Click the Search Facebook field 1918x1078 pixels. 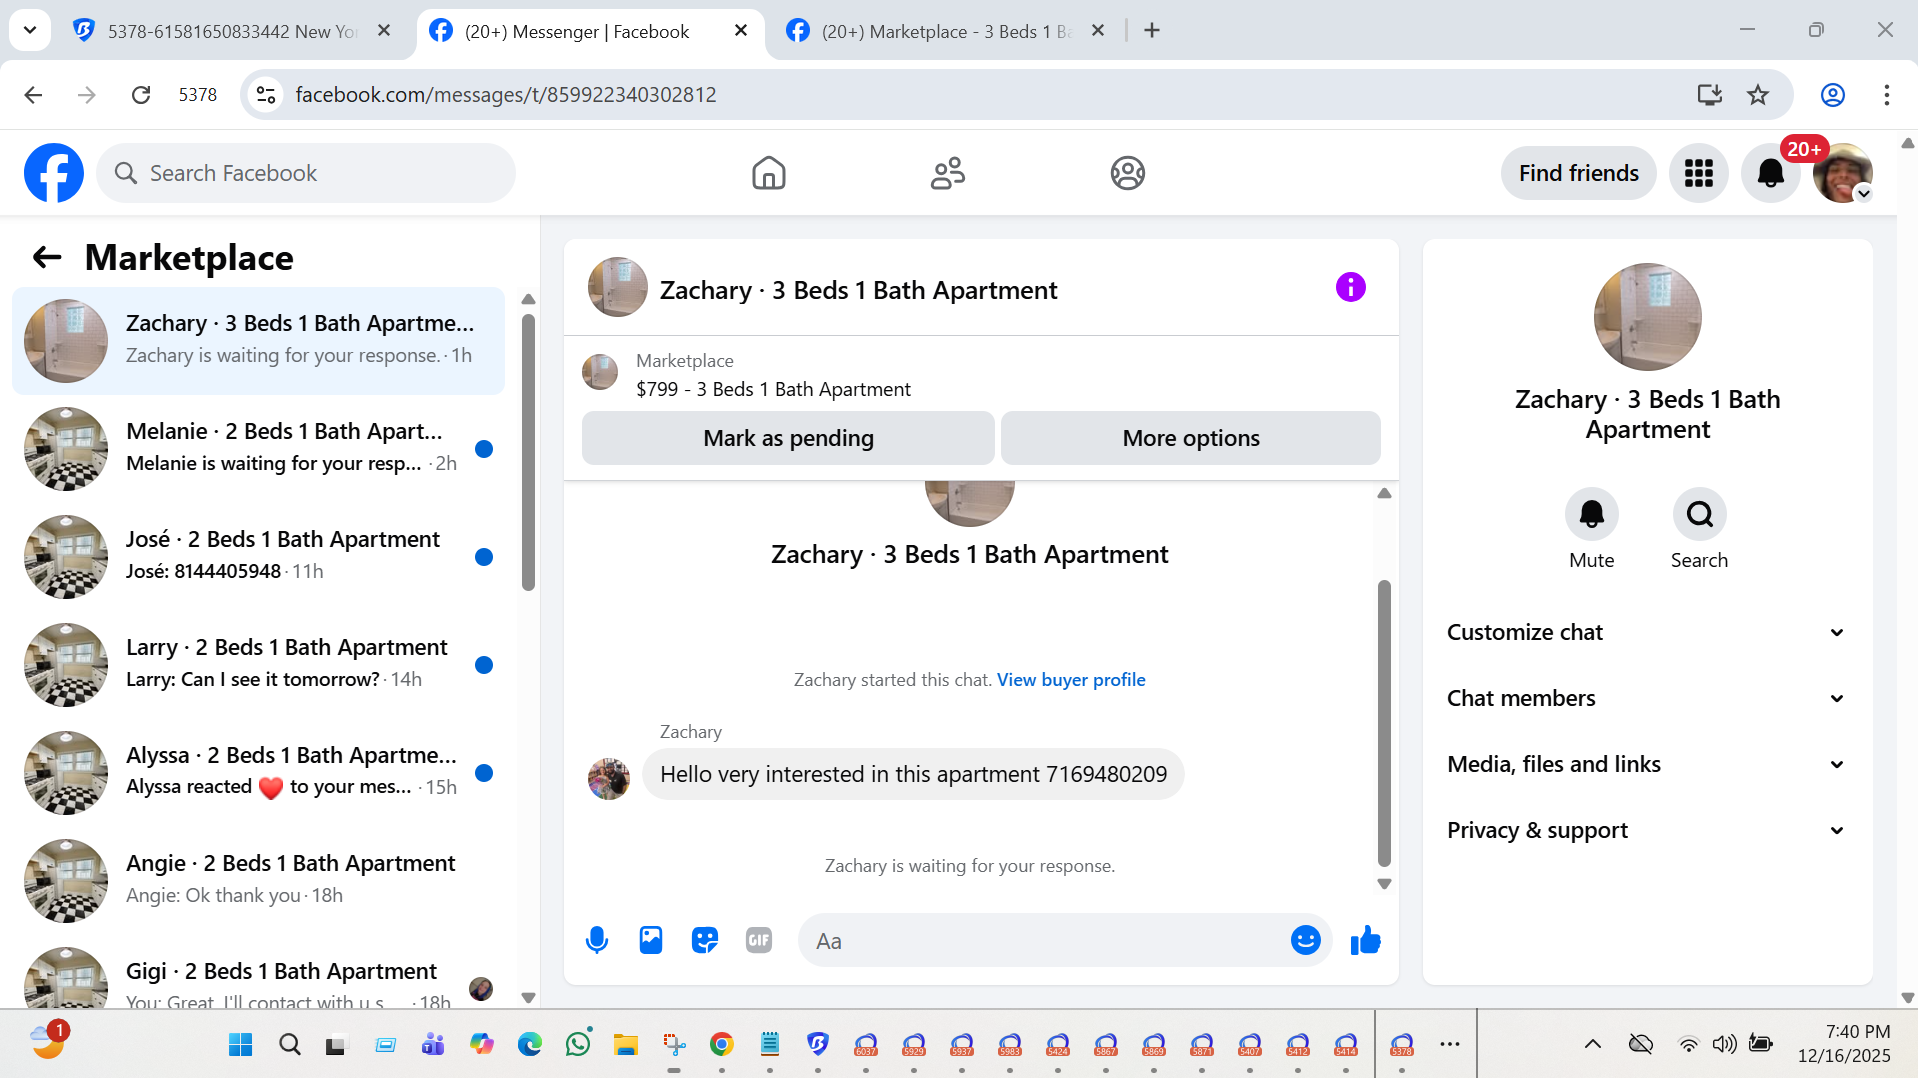coord(306,173)
